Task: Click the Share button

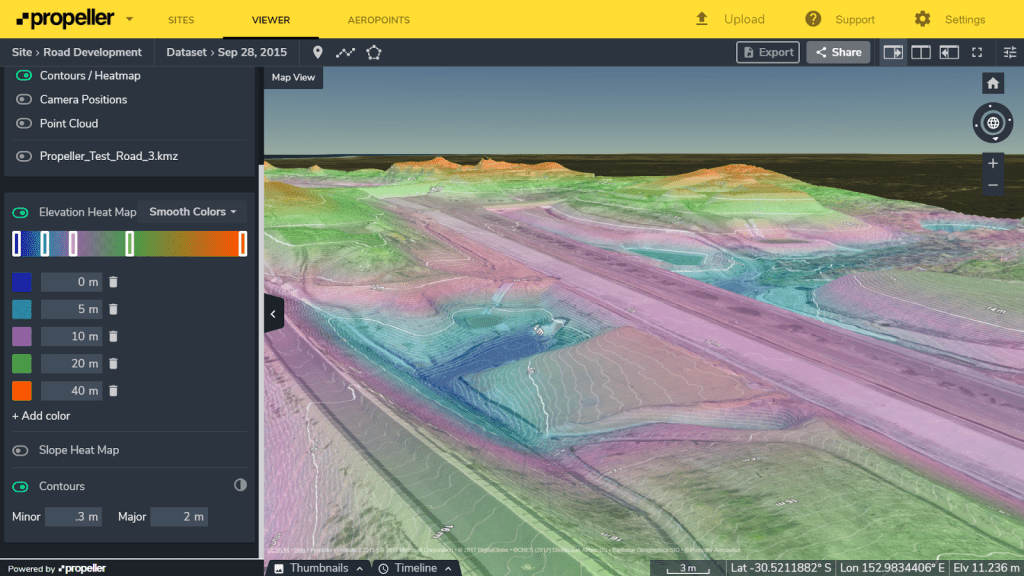Action: click(838, 52)
